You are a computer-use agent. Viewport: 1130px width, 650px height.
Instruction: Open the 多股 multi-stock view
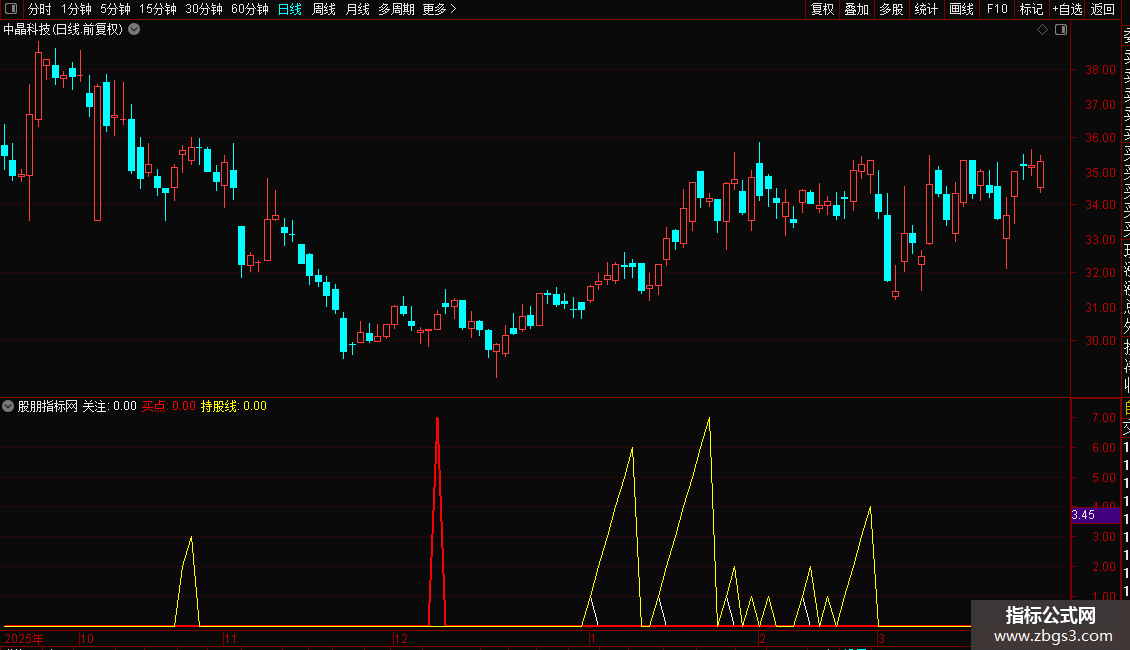click(891, 9)
